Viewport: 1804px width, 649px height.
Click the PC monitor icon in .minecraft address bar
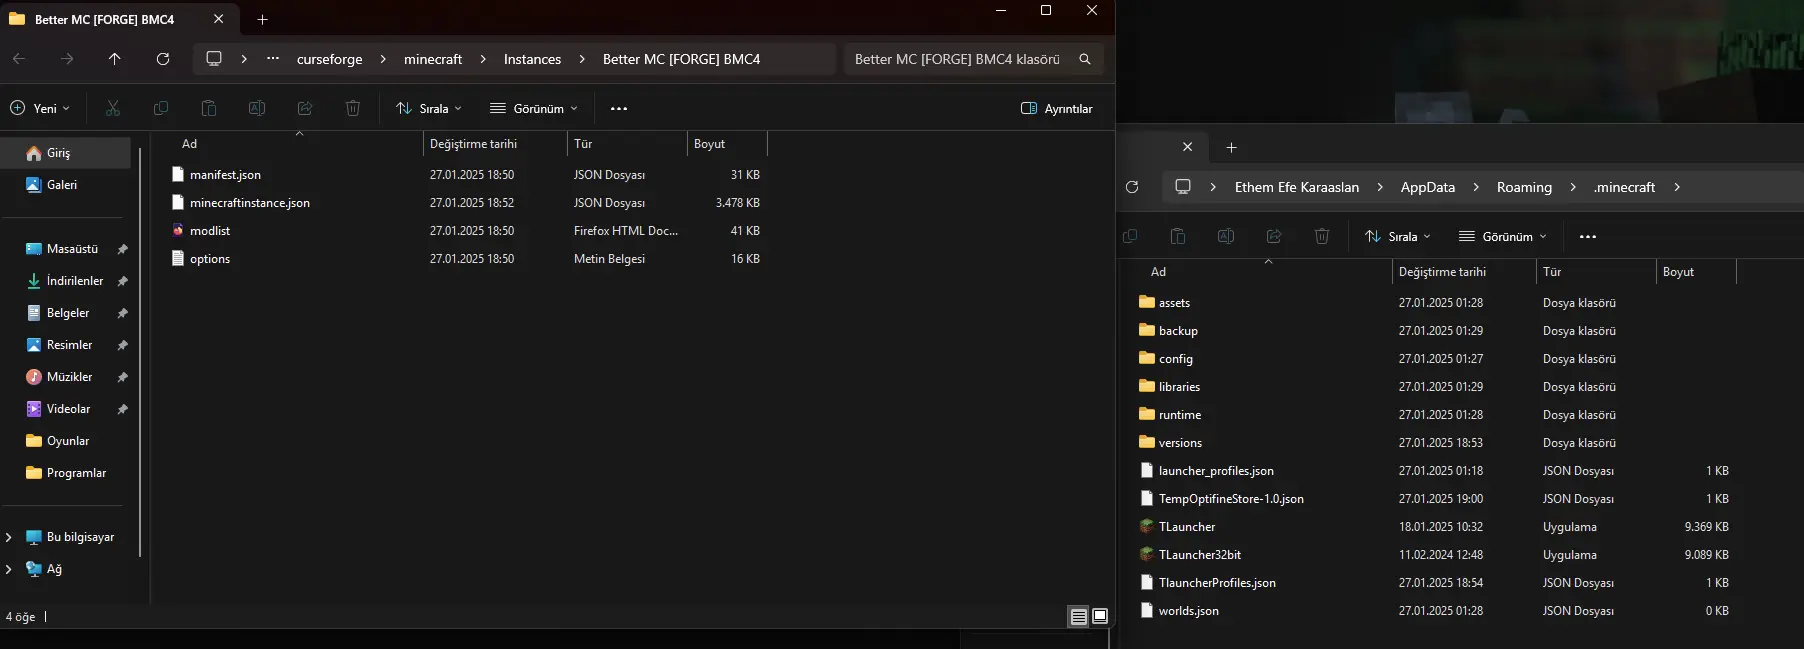pos(1183,187)
